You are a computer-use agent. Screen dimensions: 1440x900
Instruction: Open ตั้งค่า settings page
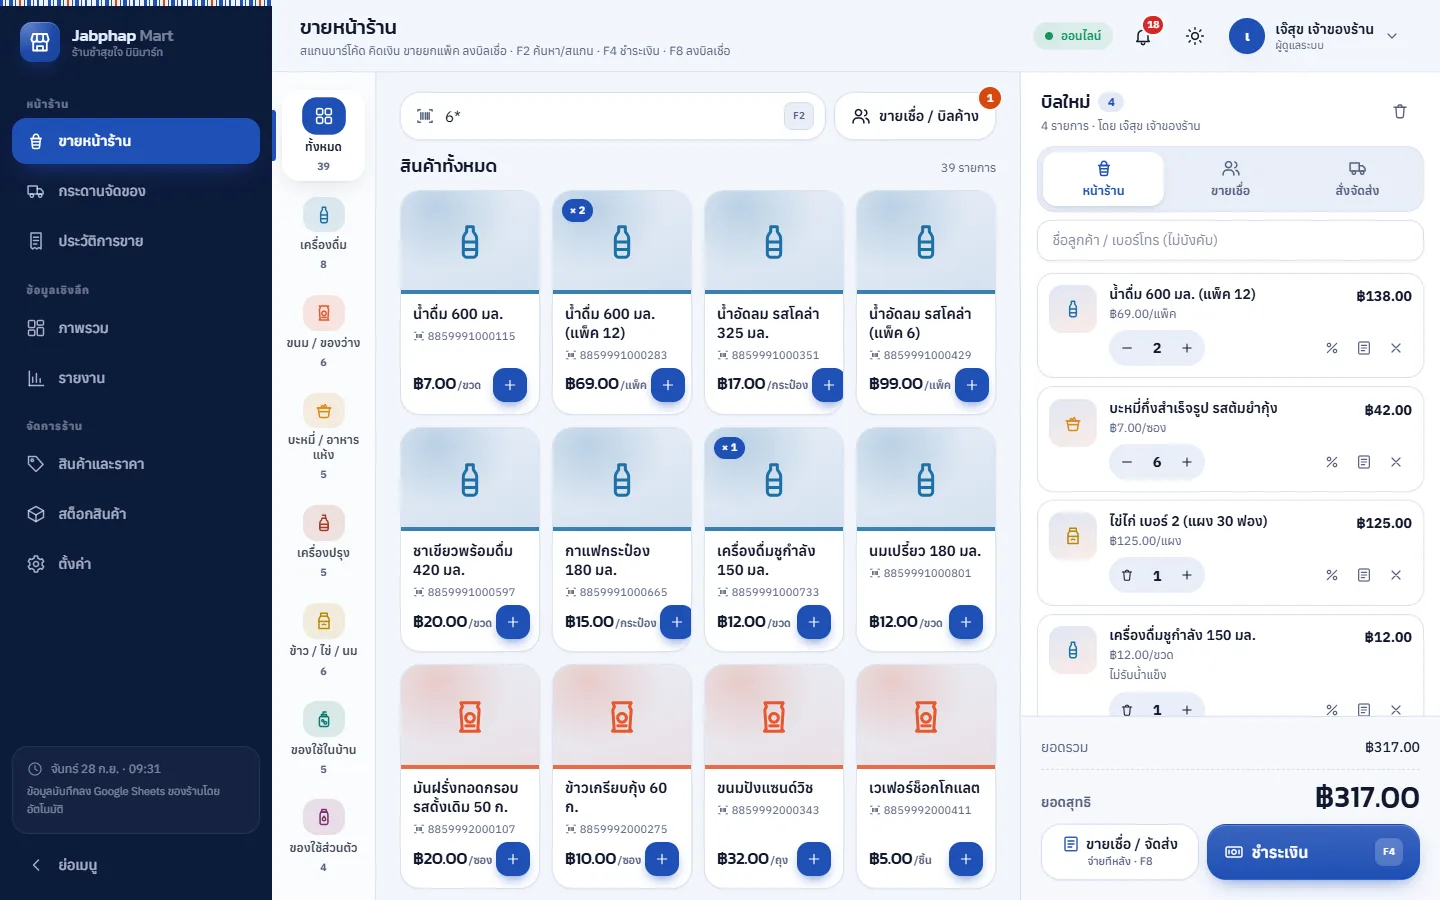tap(136, 564)
